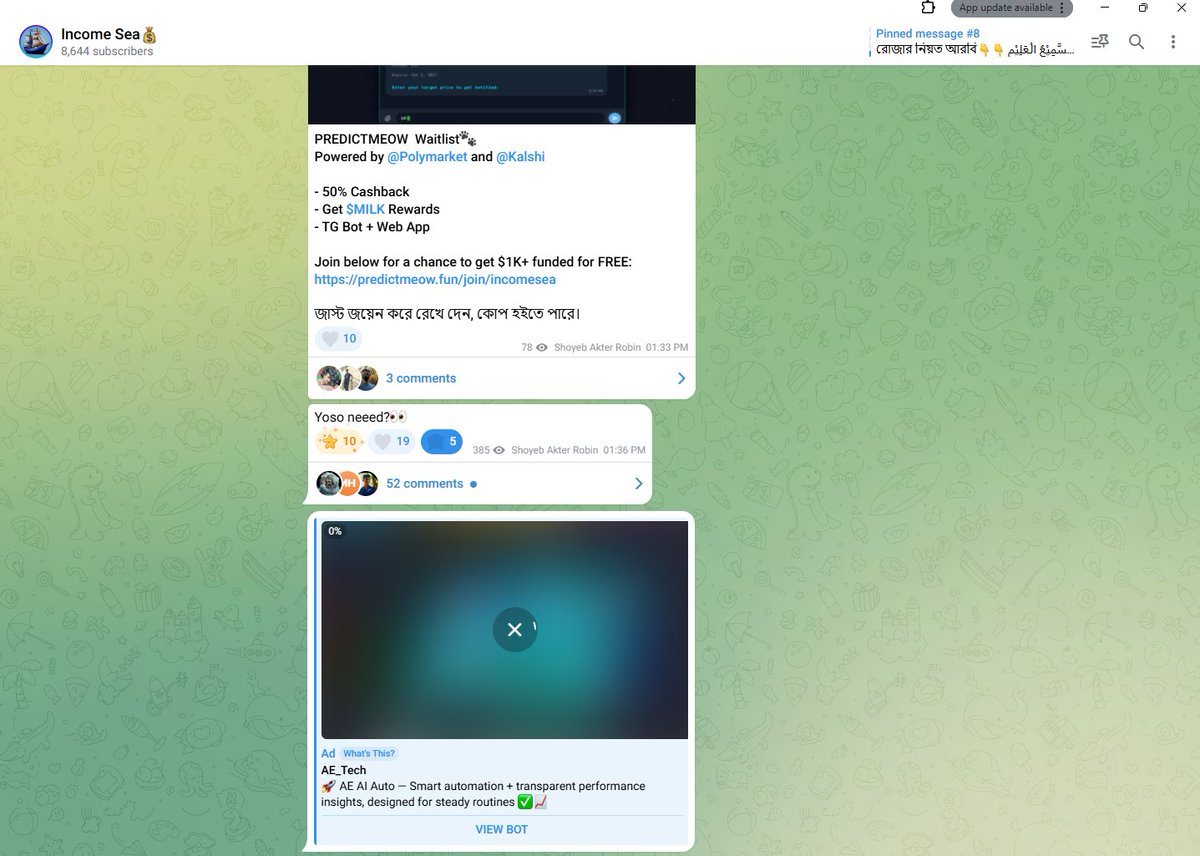This screenshot has width=1200, height=856.
Task: Click the AE AI Auto ad description text
Action: (x=484, y=794)
